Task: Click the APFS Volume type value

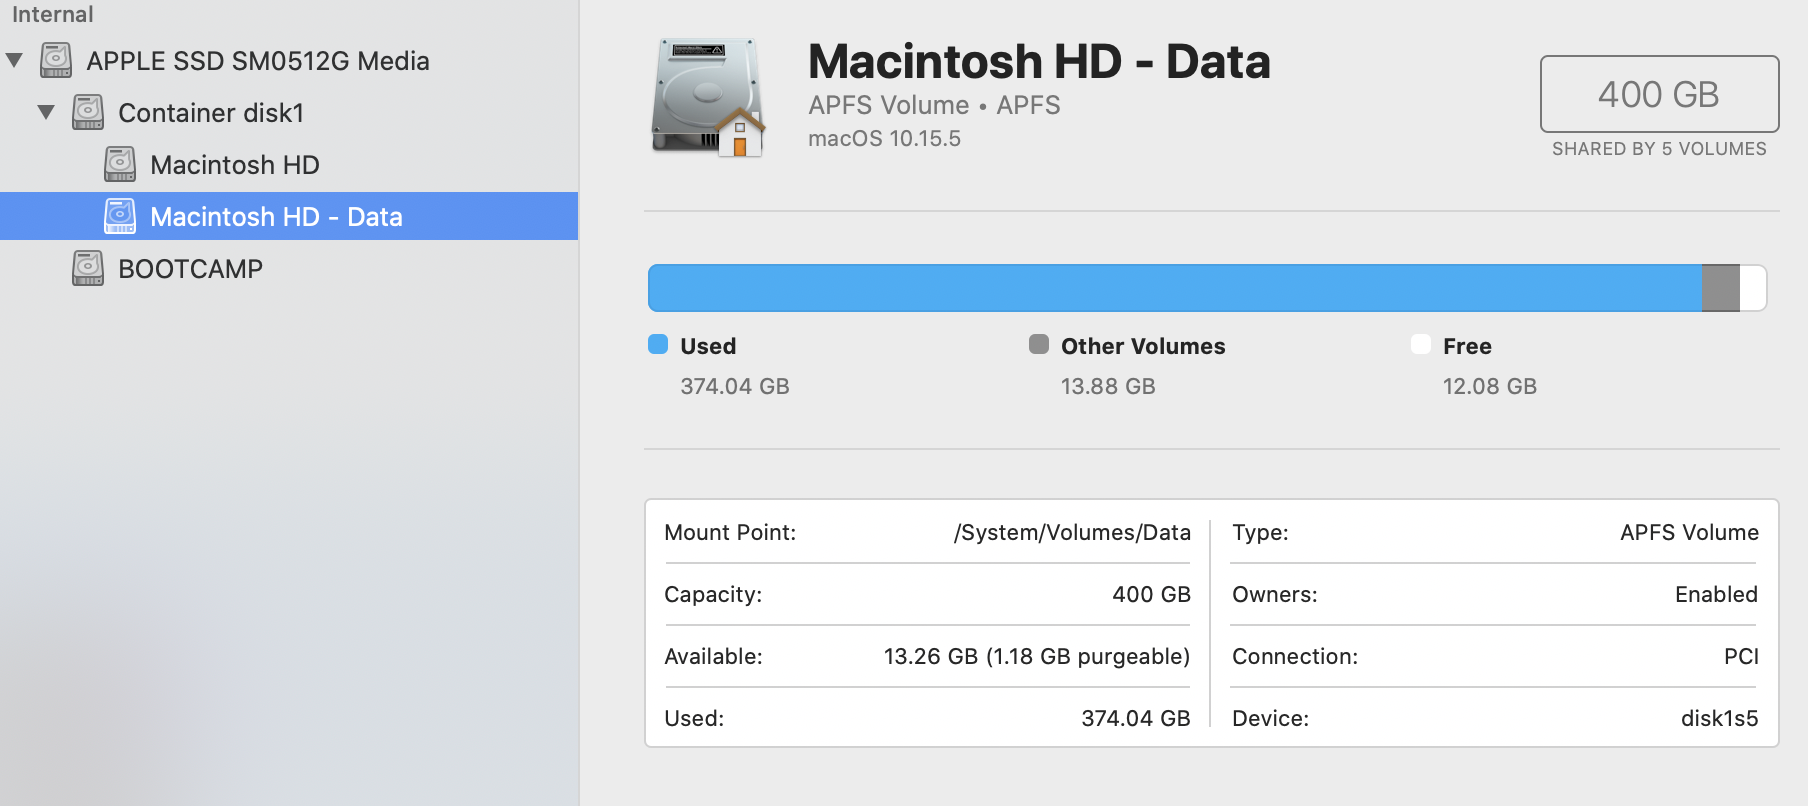Action: tap(1689, 532)
